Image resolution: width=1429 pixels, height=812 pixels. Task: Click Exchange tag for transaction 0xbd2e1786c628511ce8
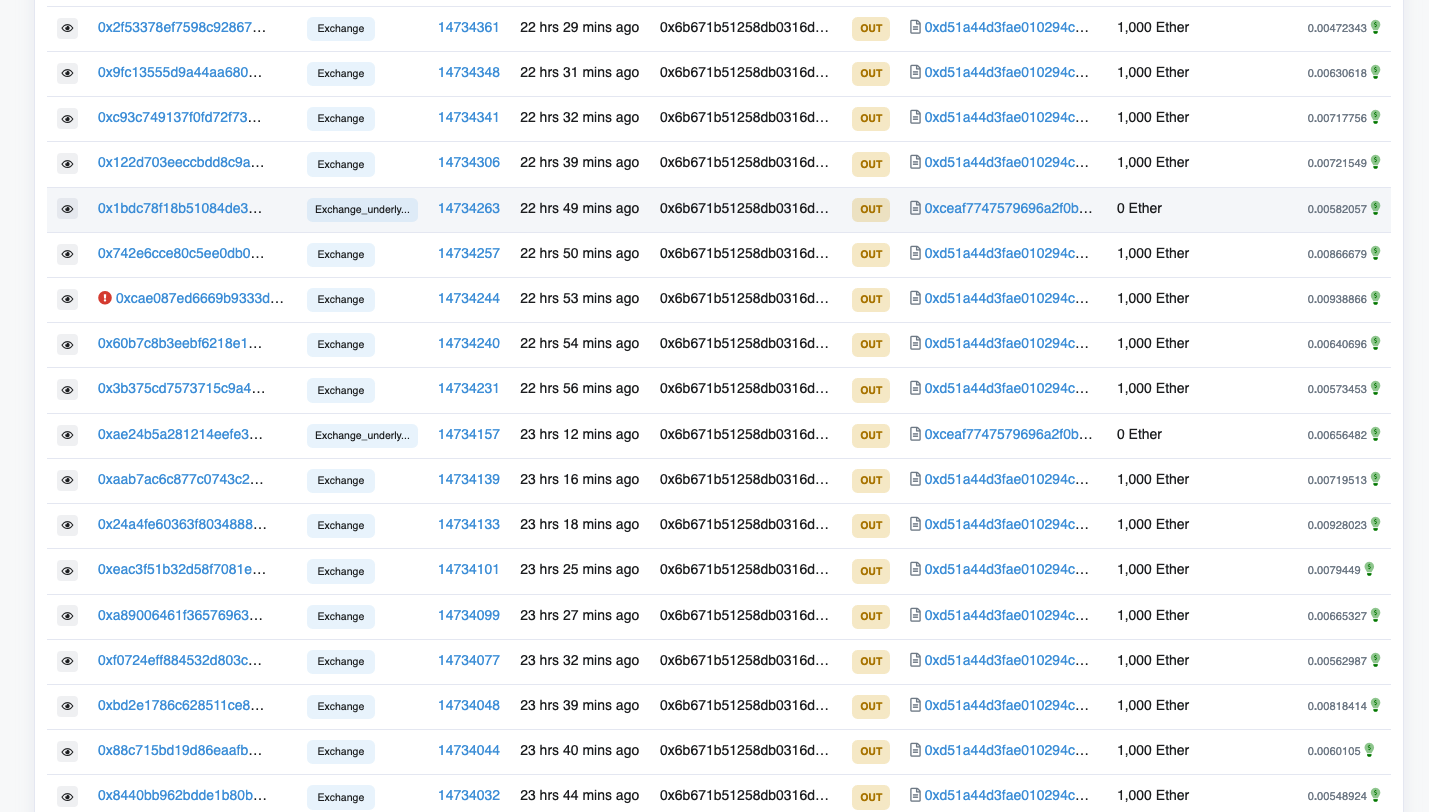(x=340, y=707)
